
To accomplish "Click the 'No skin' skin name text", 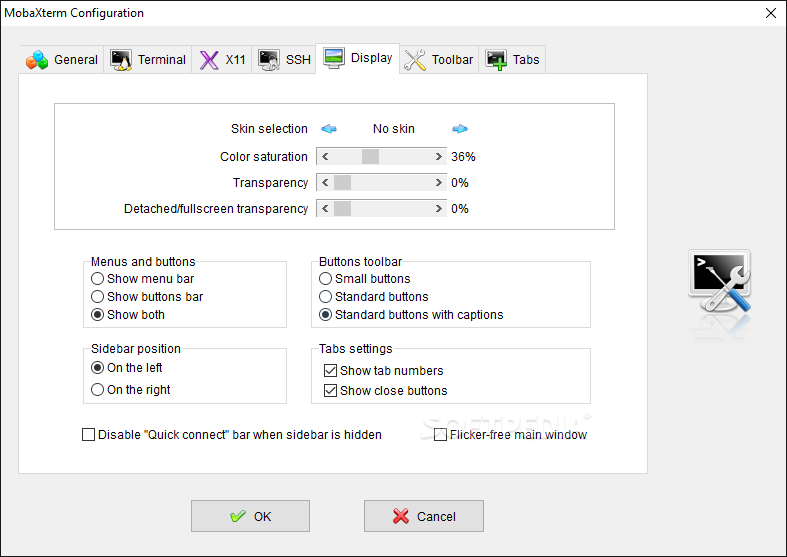I will pyautogui.click(x=394, y=129).
